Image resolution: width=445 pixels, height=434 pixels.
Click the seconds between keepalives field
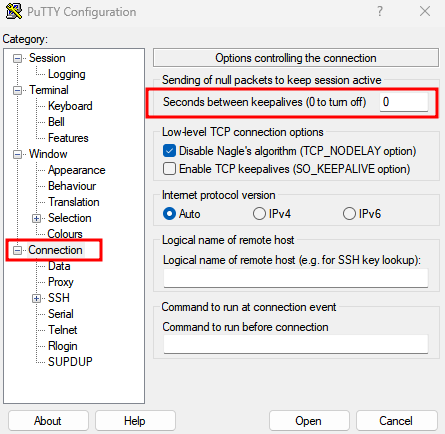tap(404, 102)
